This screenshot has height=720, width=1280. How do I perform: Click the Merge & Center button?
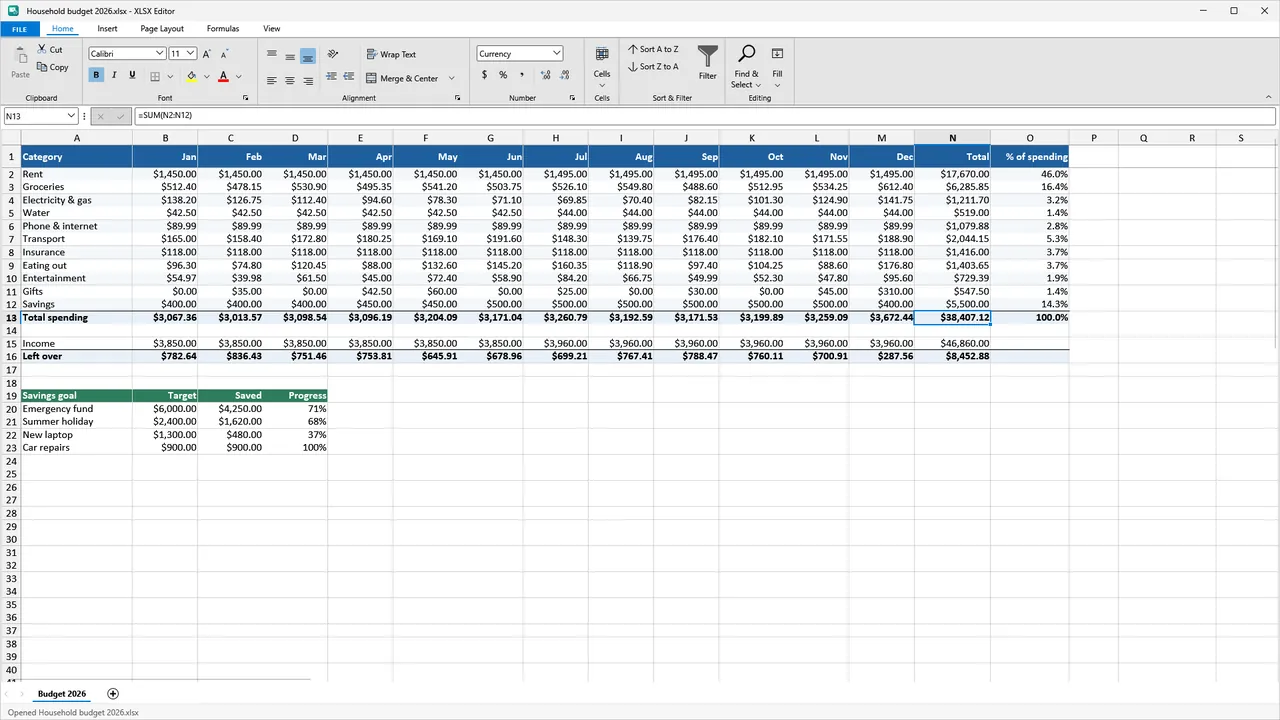(x=402, y=78)
